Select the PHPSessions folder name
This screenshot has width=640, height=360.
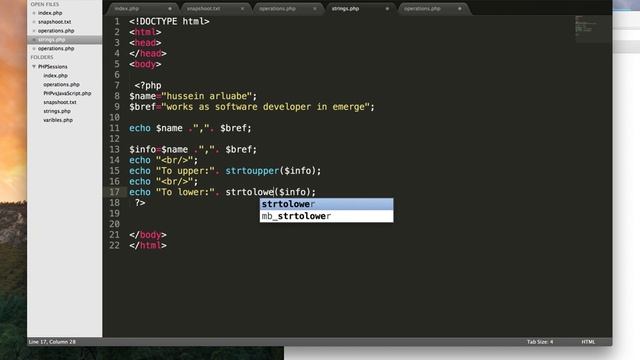pos(53,67)
